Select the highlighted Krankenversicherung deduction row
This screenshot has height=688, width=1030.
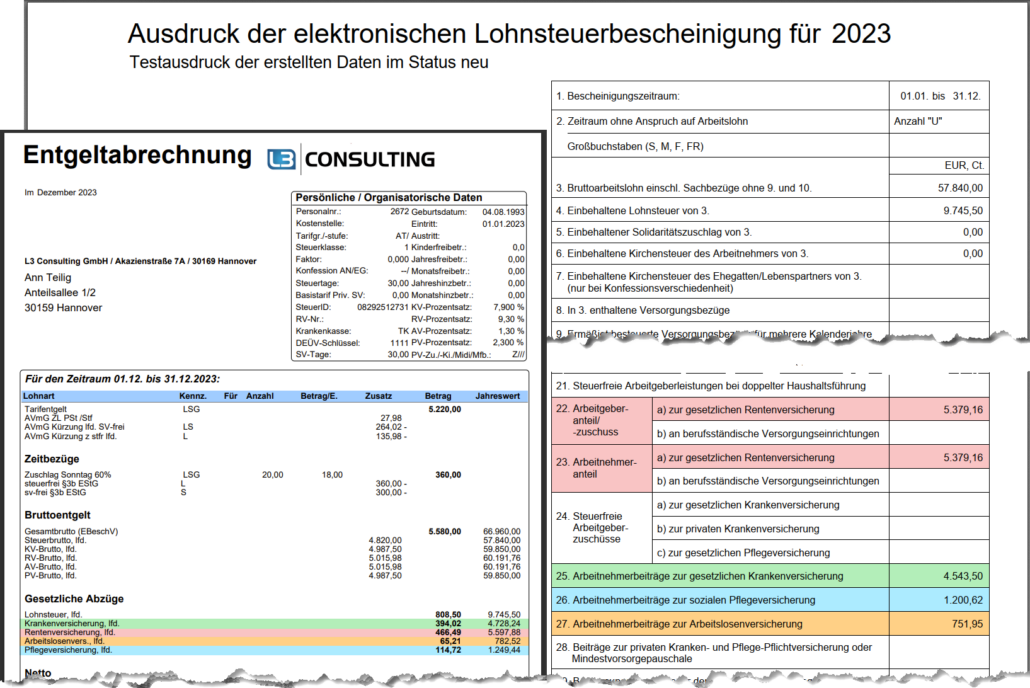[200, 622]
